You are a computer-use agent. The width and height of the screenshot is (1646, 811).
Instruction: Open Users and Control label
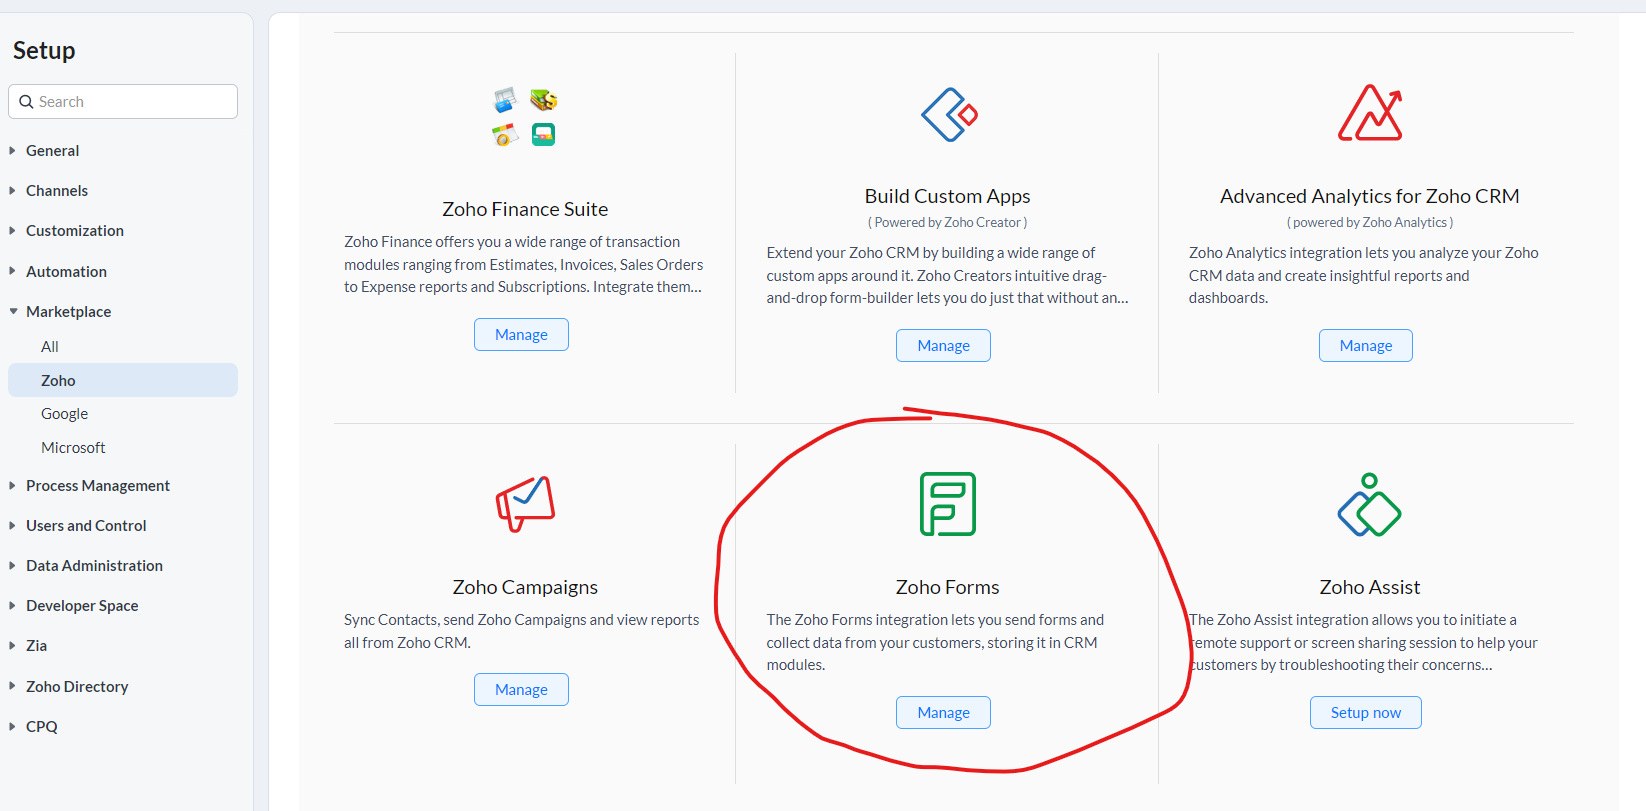(x=86, y=526)
